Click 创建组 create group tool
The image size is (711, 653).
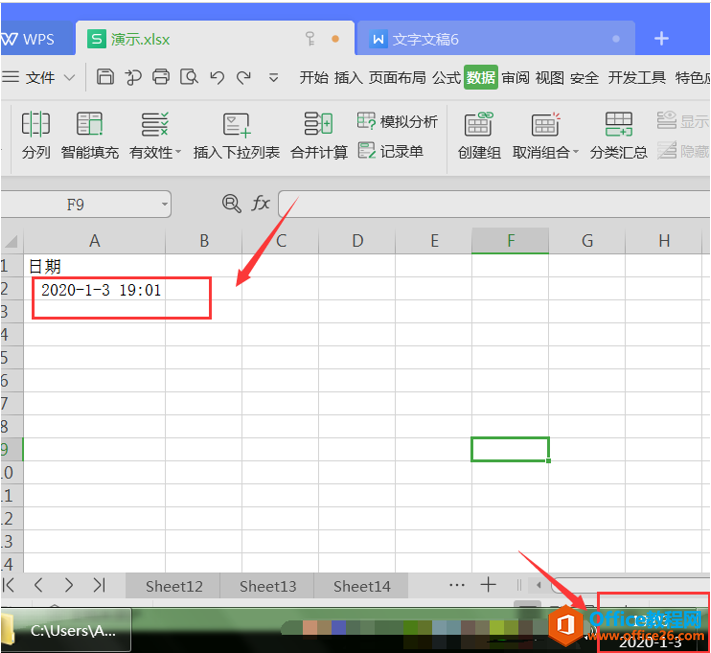tap(479, 136)
